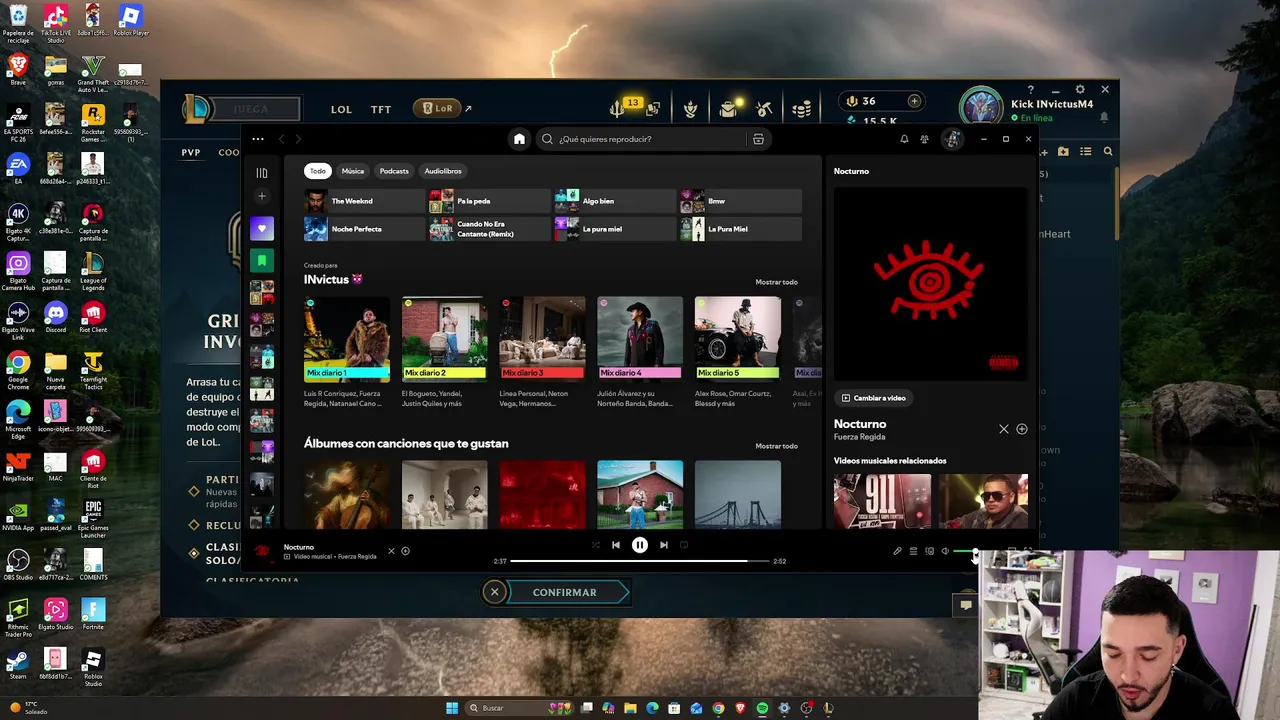Cancel with X beside CONFIRMAR

(x=494, y=592)
